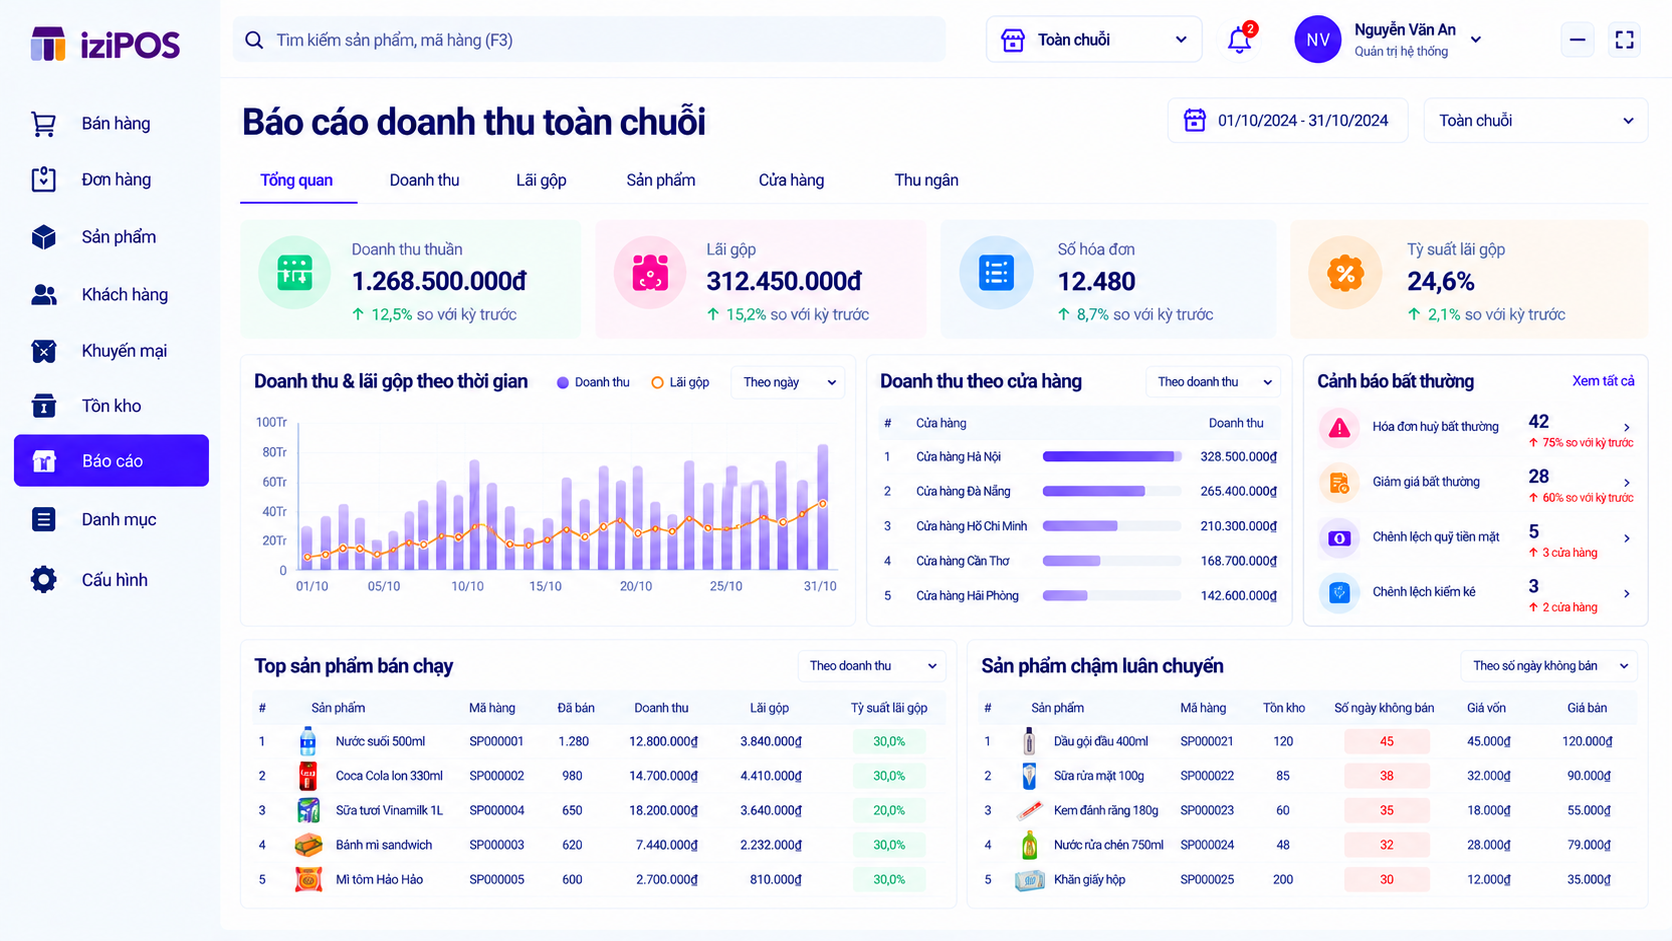Click the Cửa hàng Đà Nẵng revenue bar

1111,491
